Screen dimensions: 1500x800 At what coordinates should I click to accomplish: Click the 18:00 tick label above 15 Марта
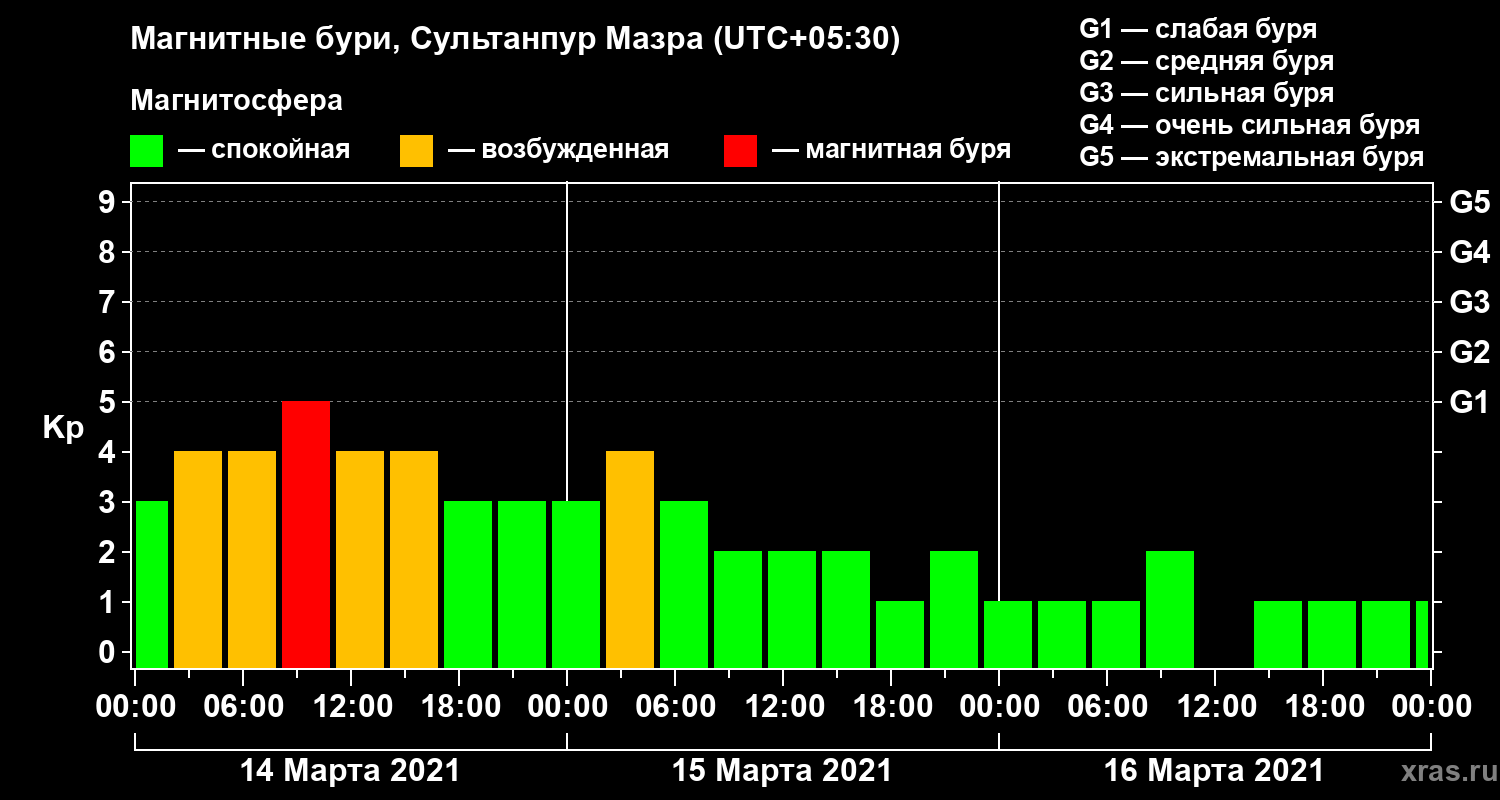click(891, 707)
